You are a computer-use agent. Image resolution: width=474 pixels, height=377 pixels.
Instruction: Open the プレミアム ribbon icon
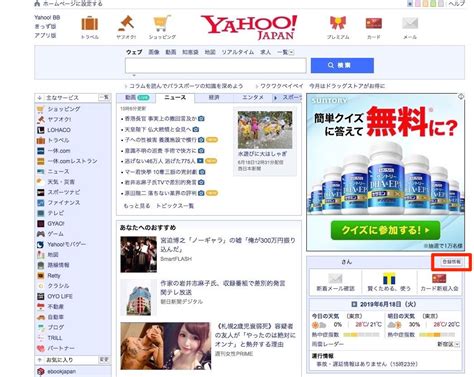click(x=338, y=23)
